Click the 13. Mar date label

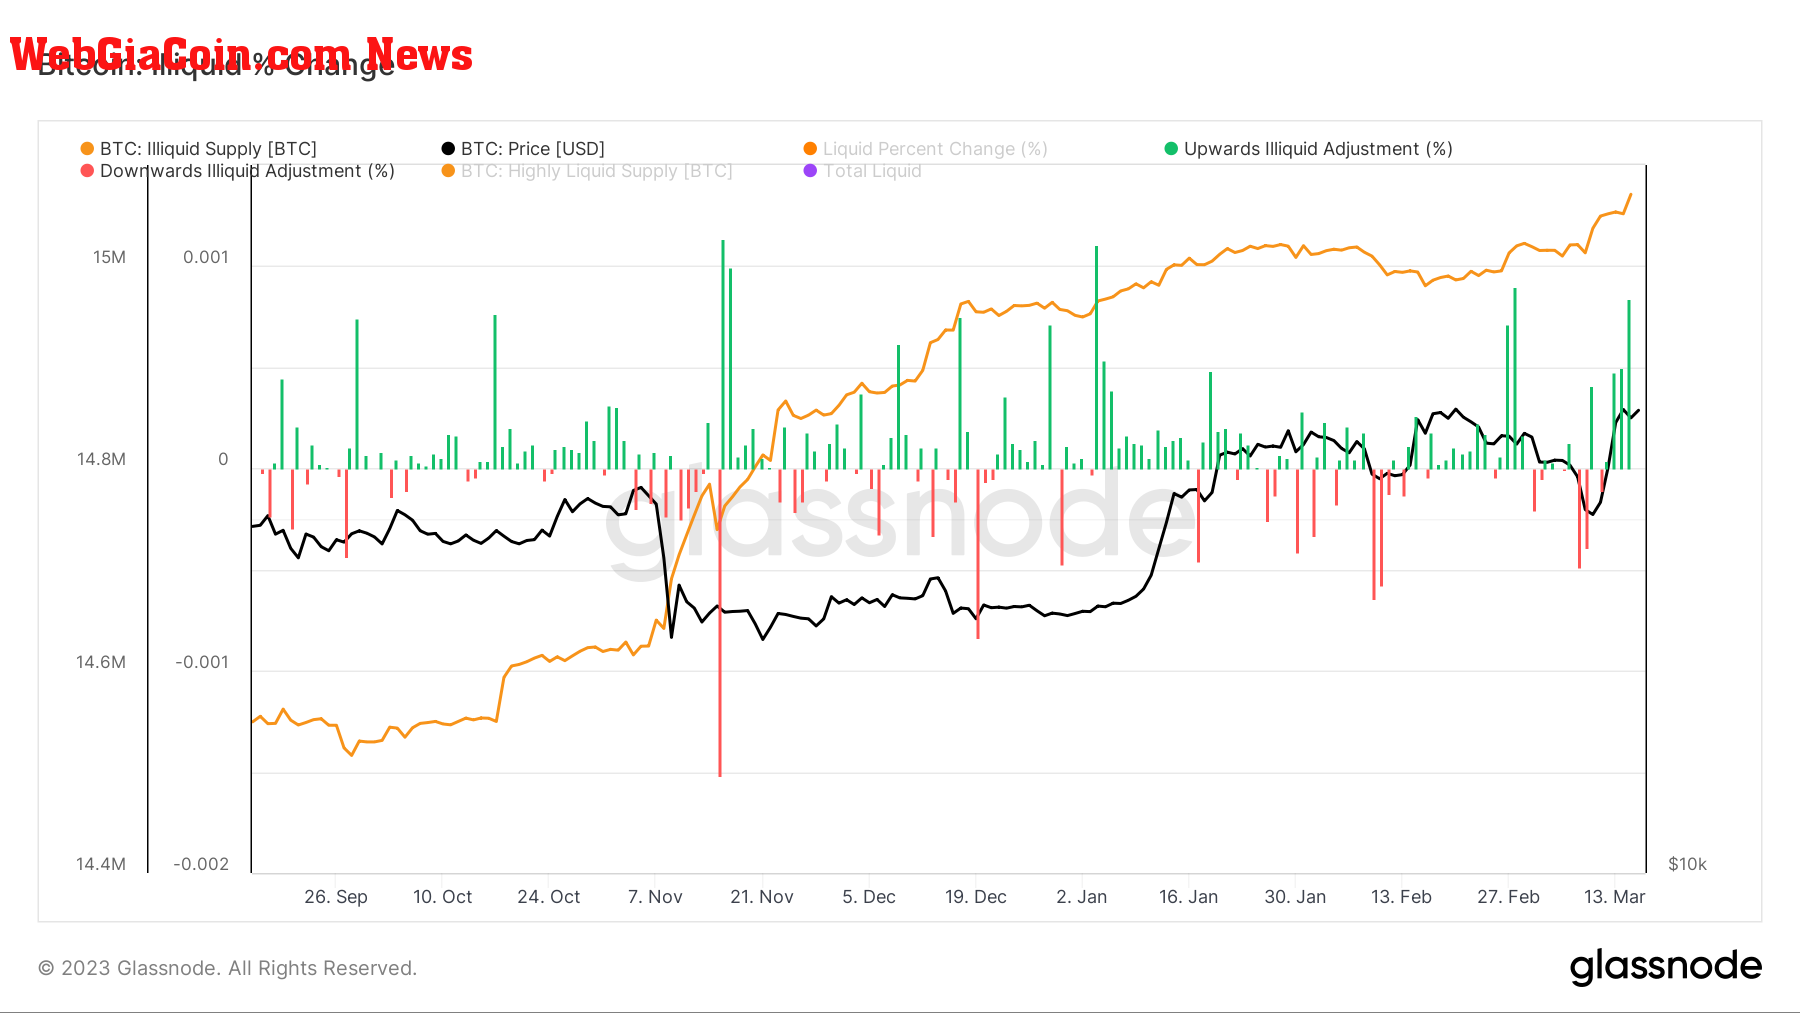point(1614,897)
